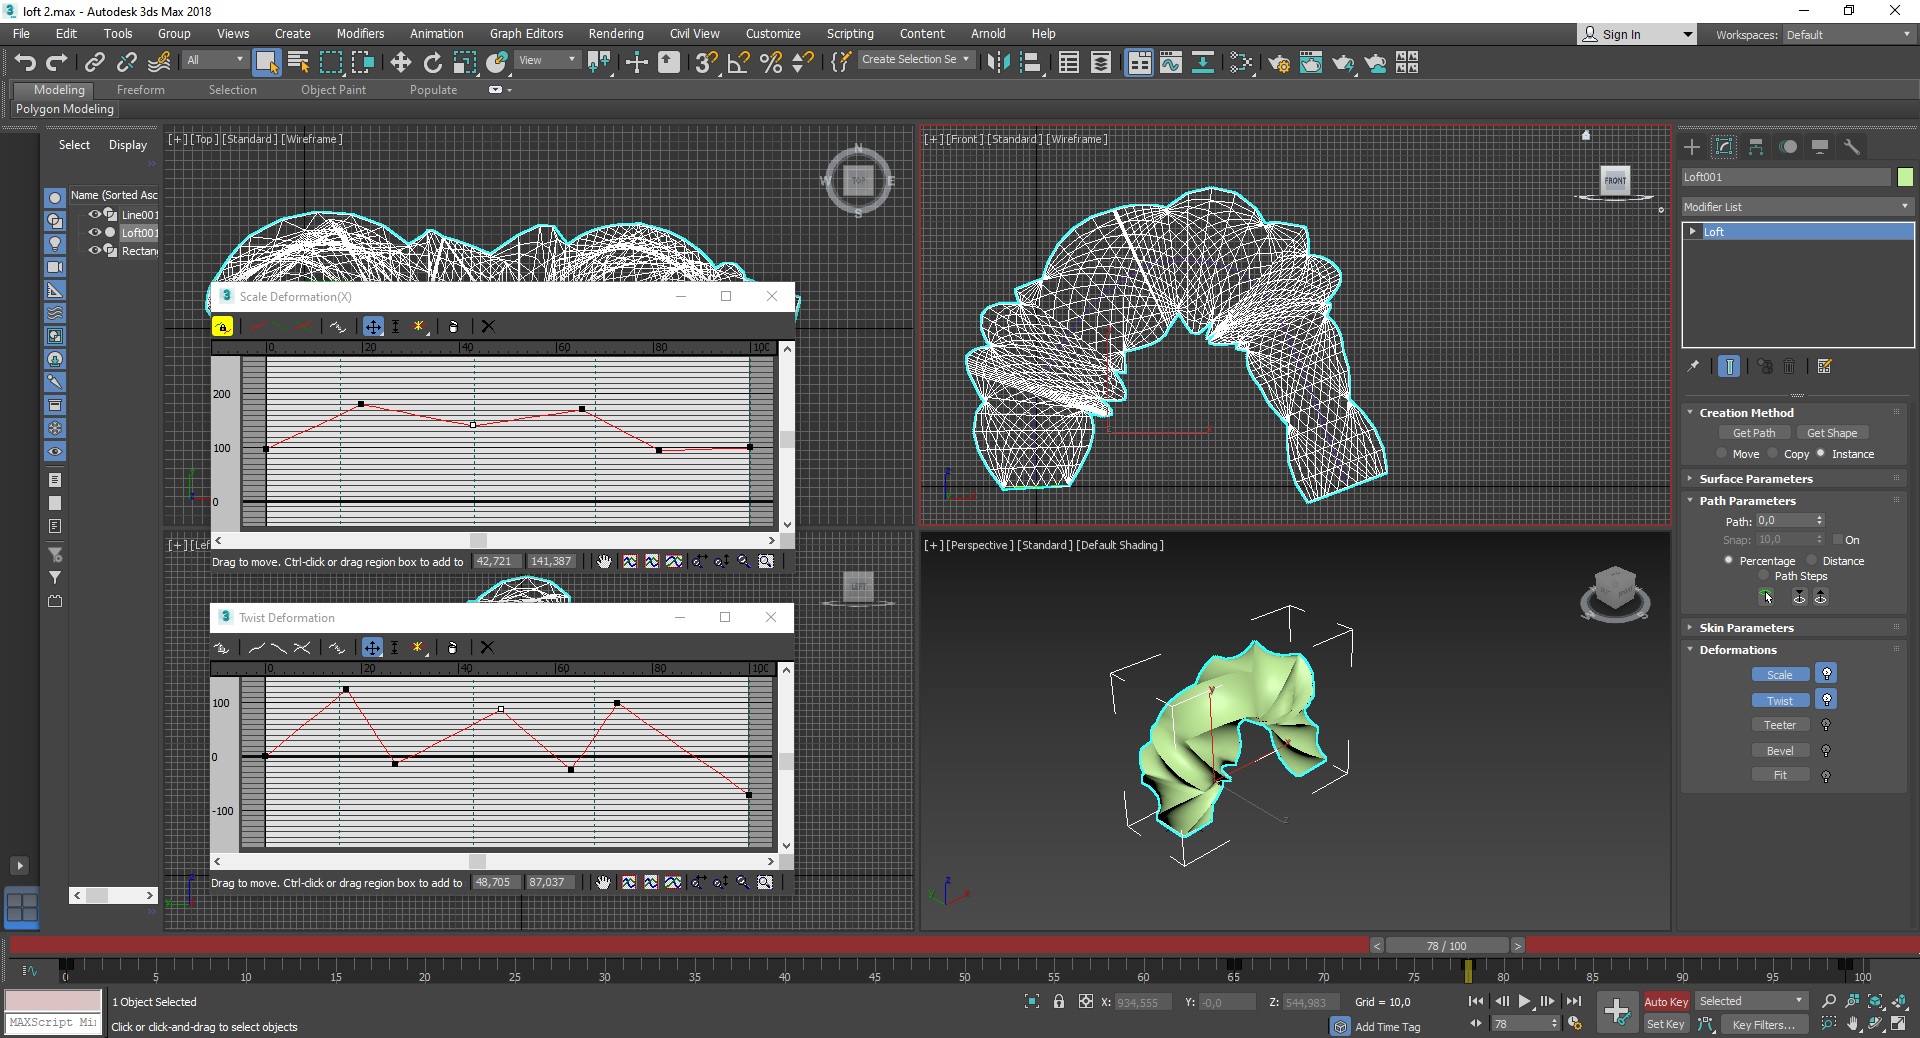Choose the Select and Move tool
This screenshot has height=1038, width=1920.
click(x=401, y=63)
